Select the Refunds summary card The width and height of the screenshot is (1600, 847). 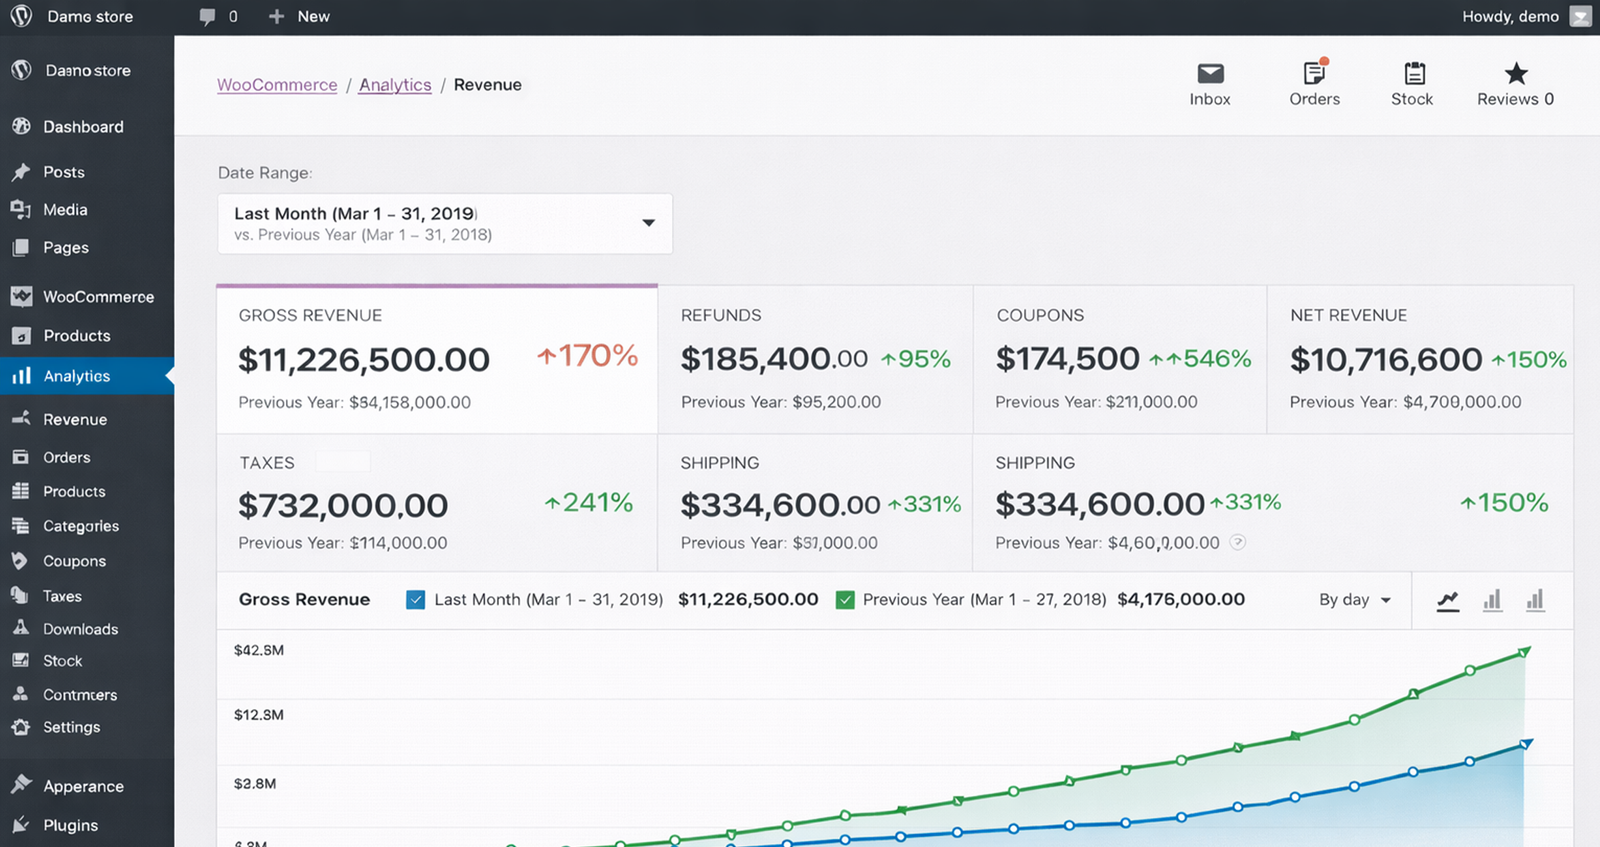click(x=815, y=359)
